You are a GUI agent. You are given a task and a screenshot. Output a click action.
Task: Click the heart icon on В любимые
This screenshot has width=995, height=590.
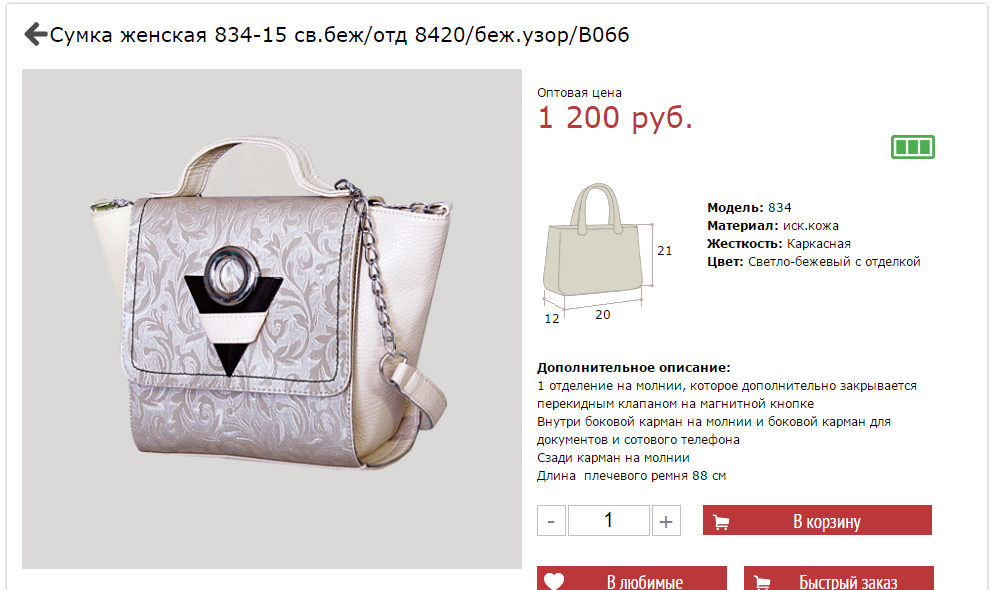click(554, 581)
